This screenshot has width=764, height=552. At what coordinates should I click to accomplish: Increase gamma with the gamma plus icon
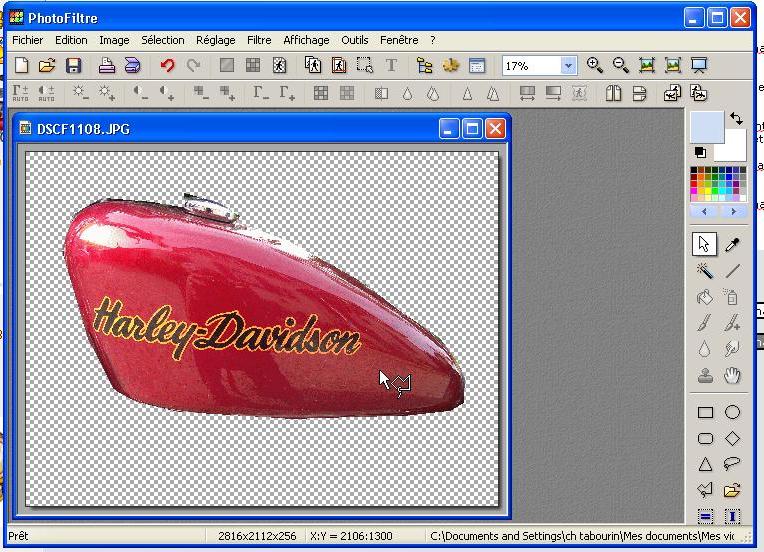[287, 93]
